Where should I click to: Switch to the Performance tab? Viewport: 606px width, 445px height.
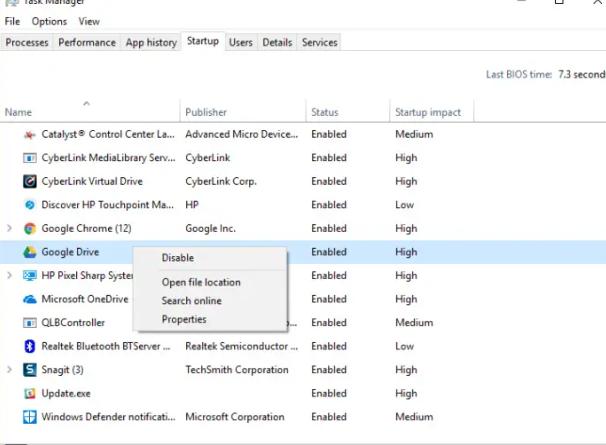pos(87,42)
